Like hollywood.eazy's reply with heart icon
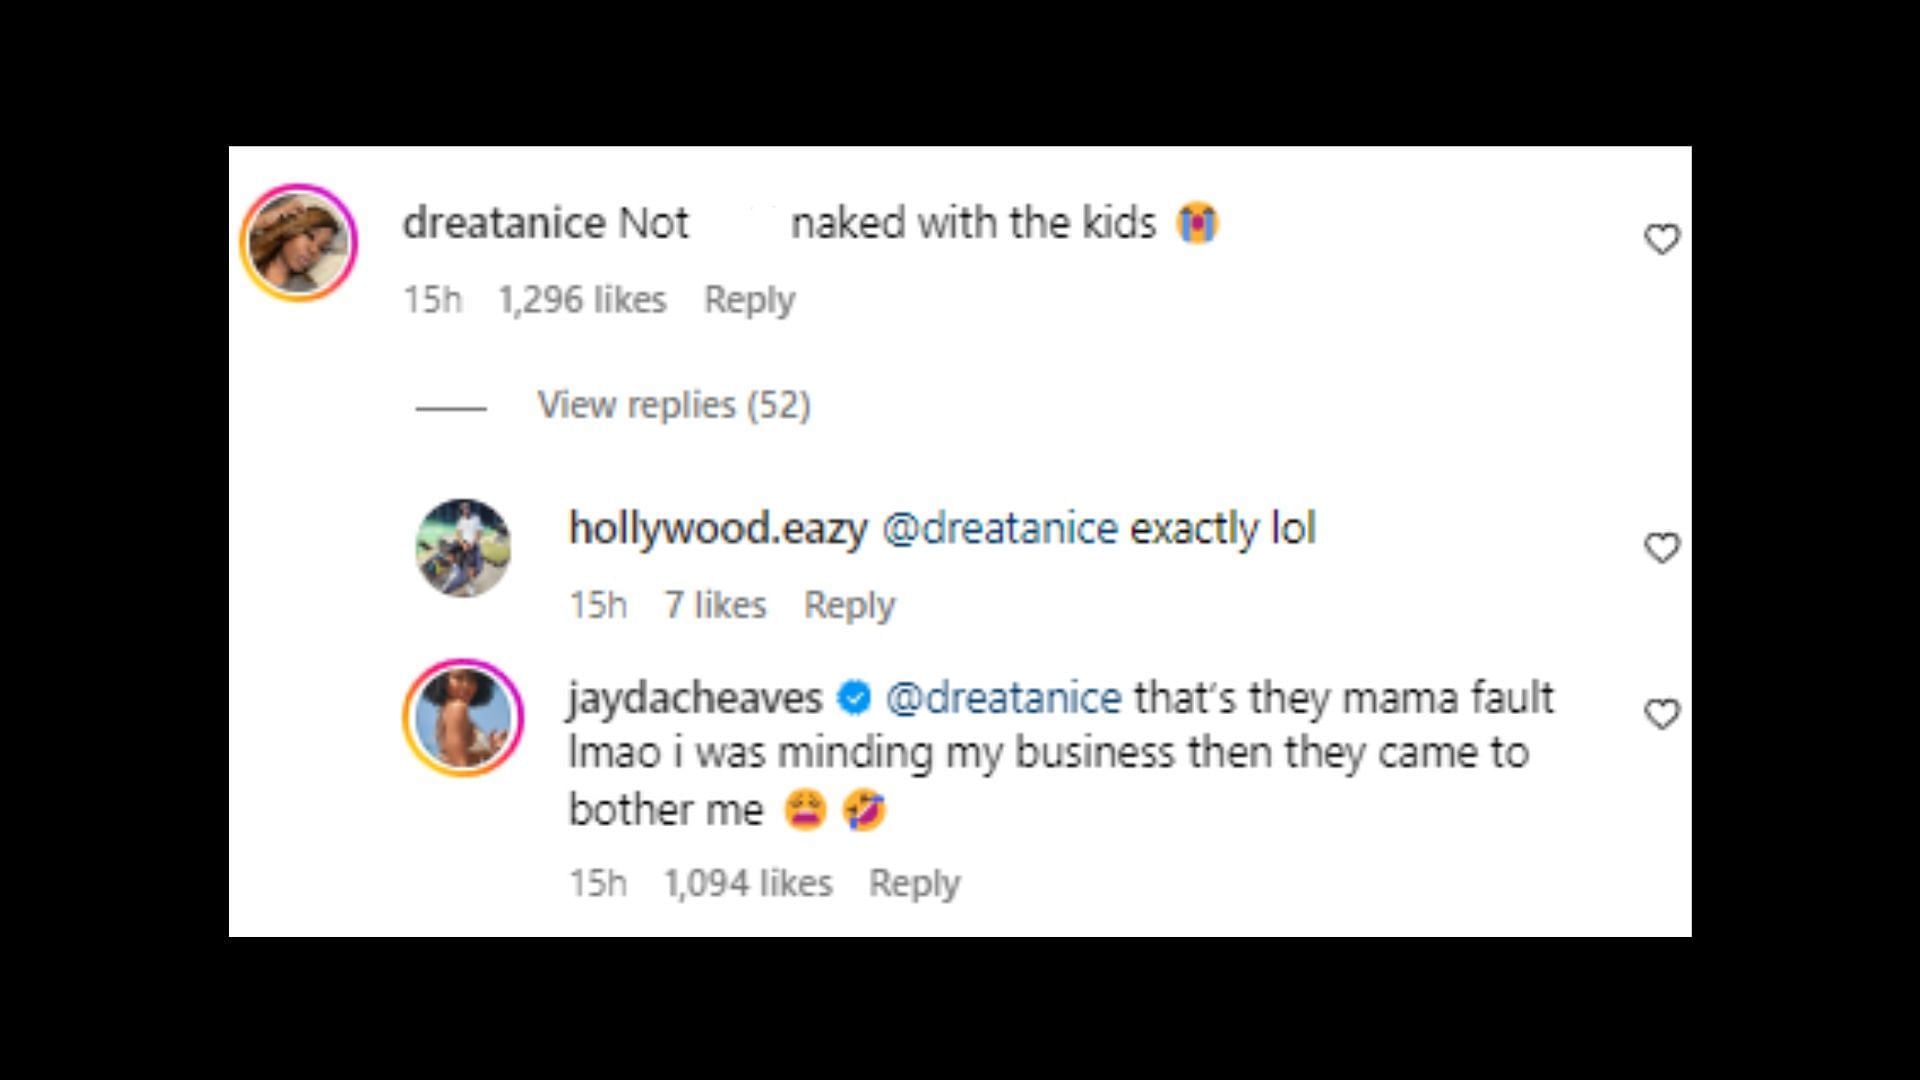The image size is (1920, 1080). click(x=1661, y=548)
